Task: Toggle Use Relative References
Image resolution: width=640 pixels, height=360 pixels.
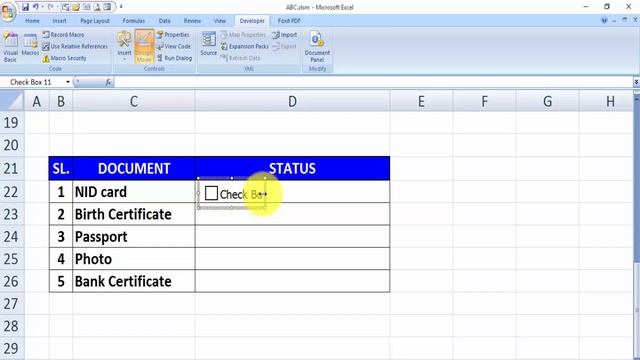Action: [x=75, y=47]
